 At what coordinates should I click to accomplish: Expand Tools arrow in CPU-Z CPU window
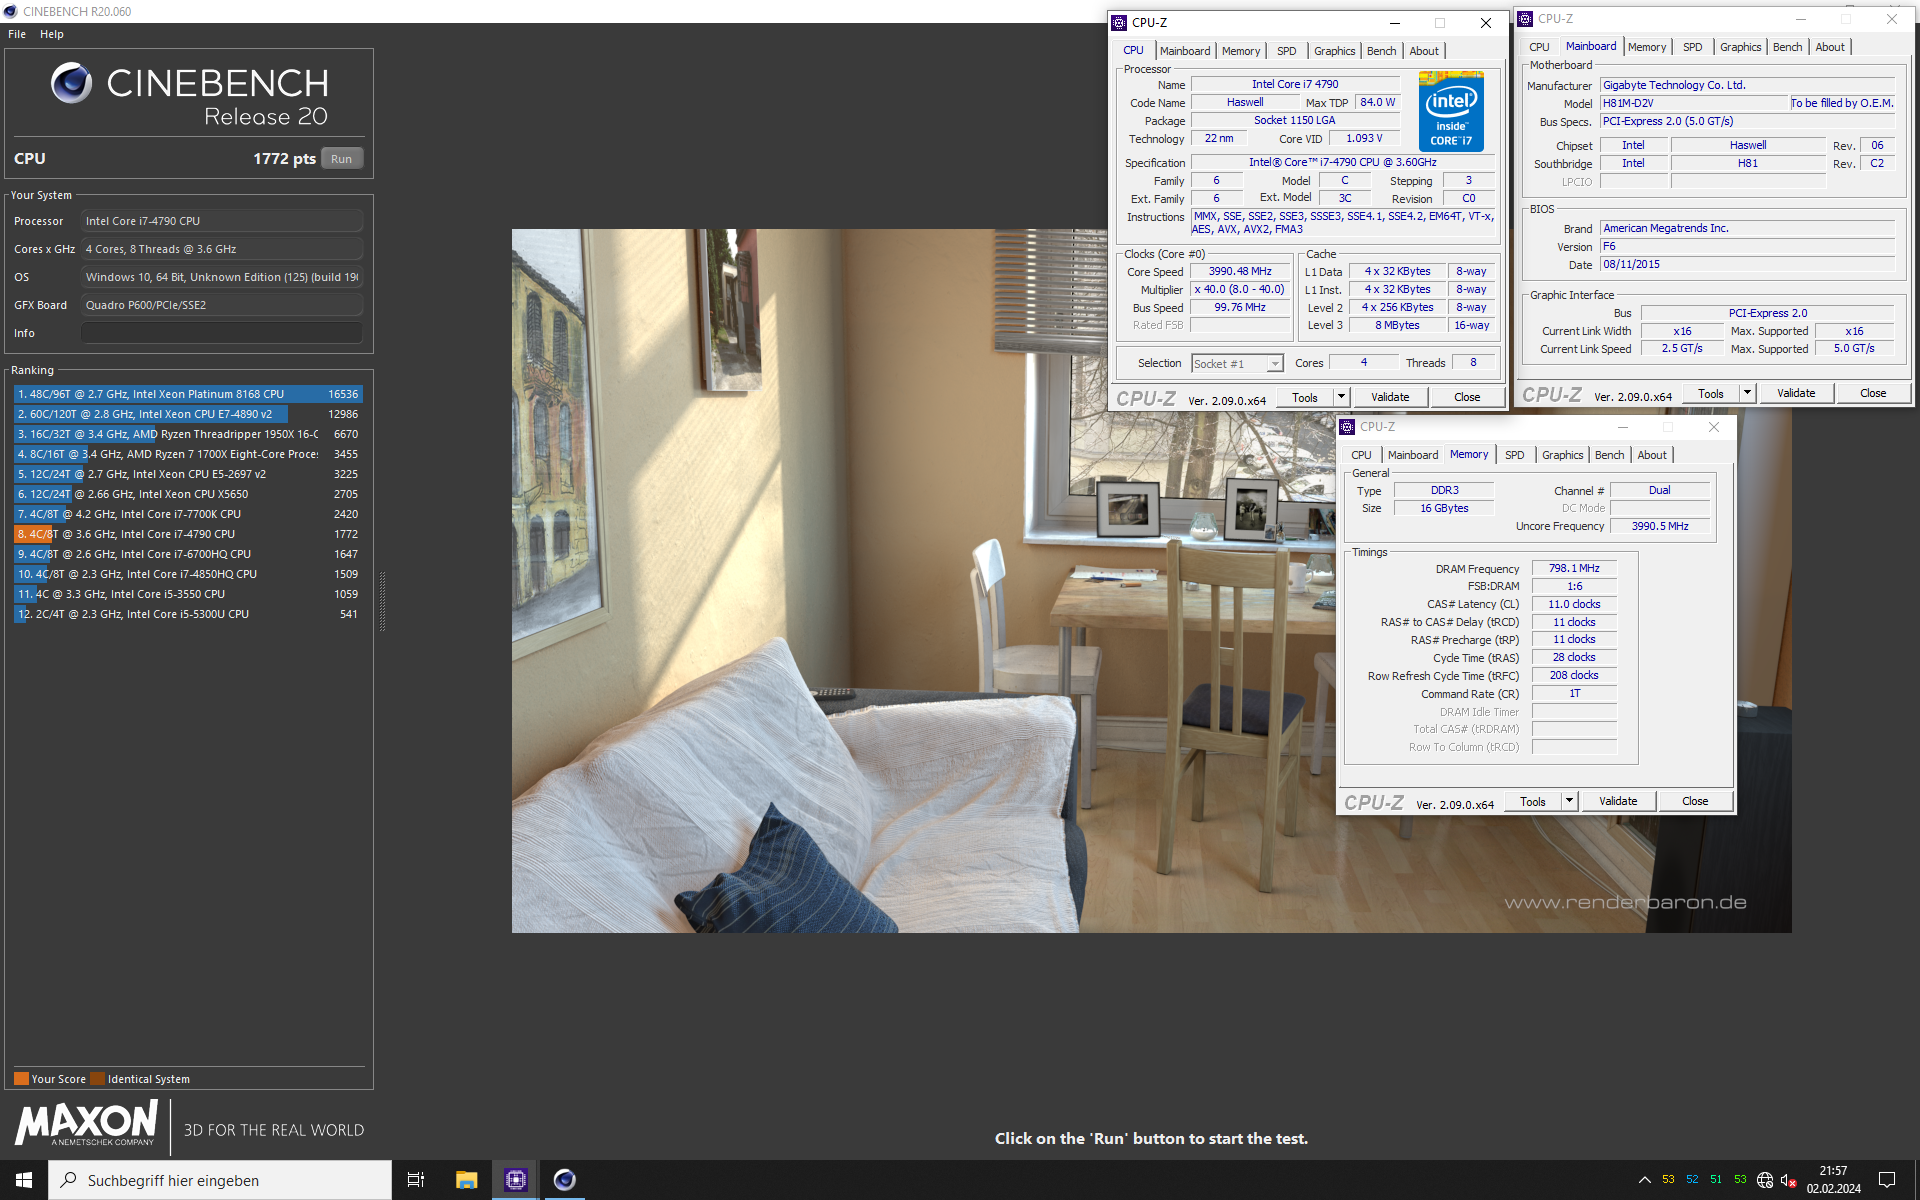1341,397
